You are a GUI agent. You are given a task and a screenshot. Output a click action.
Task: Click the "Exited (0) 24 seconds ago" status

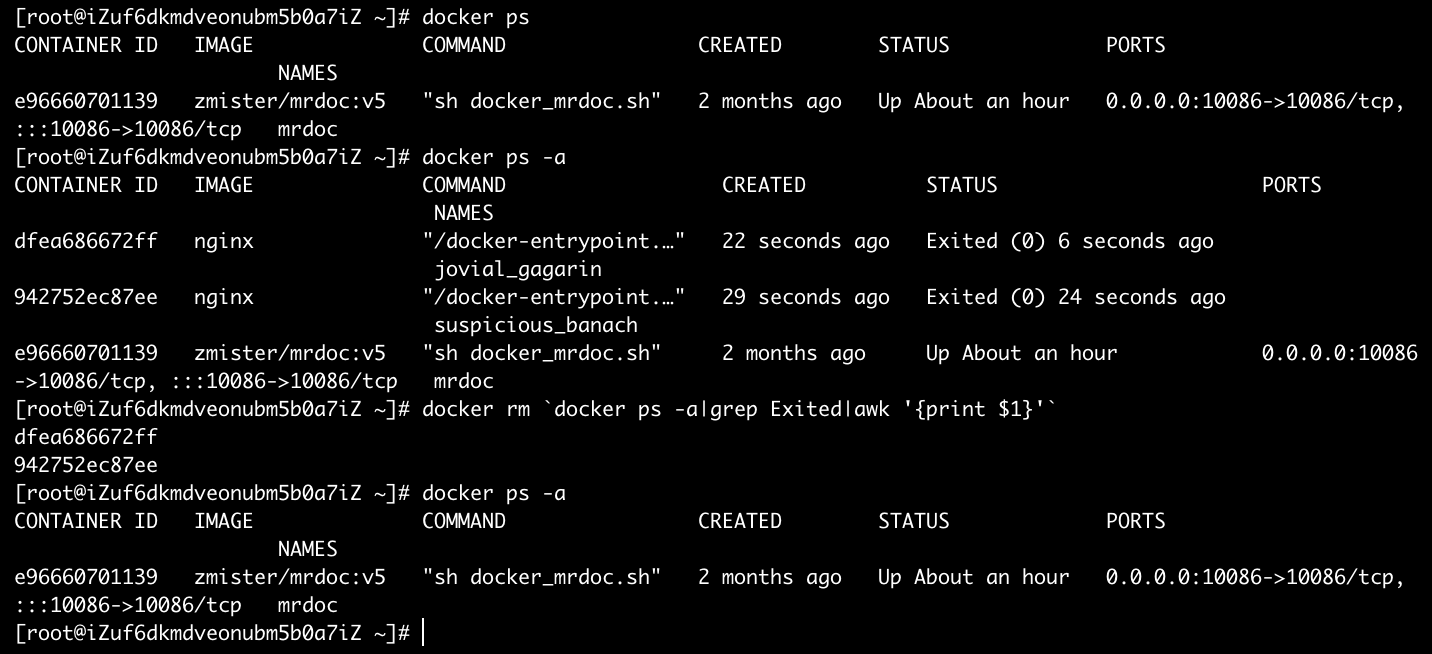coord(1075,297)
